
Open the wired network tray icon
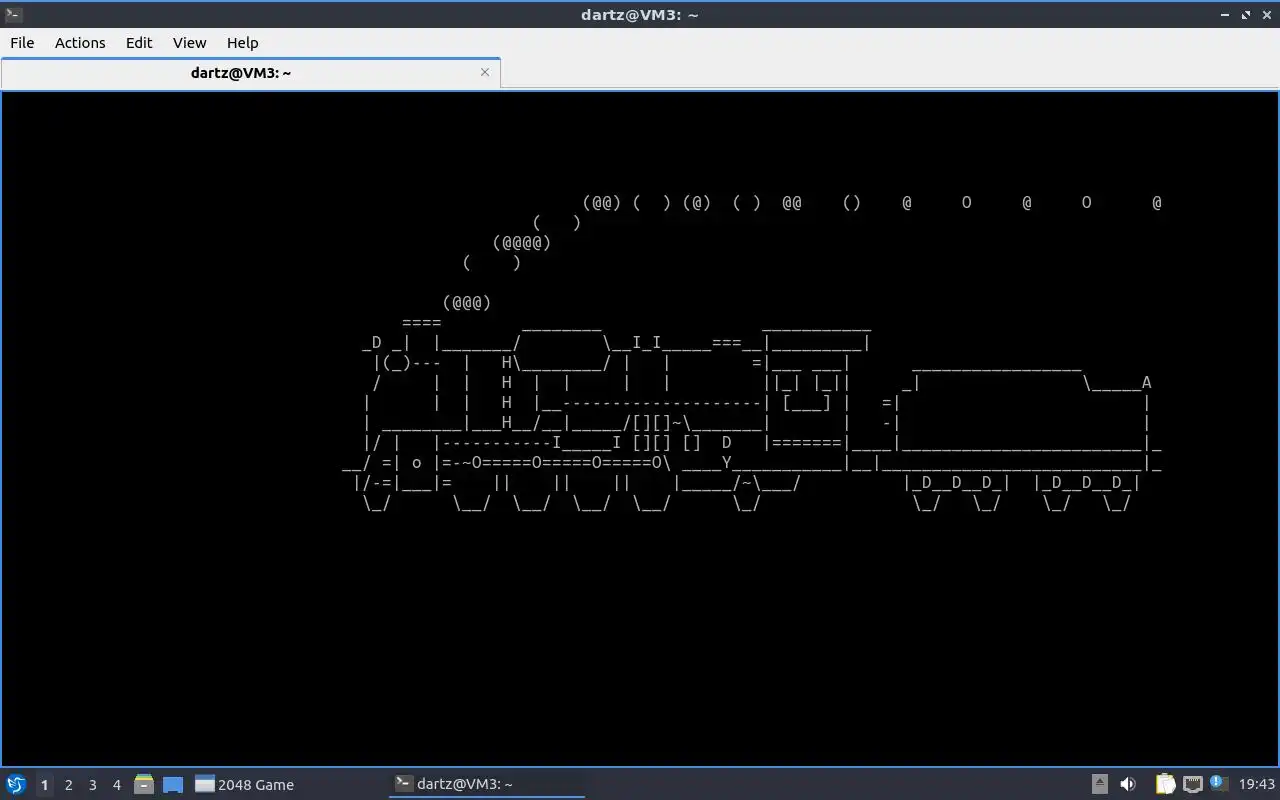tap(1192, 784)
